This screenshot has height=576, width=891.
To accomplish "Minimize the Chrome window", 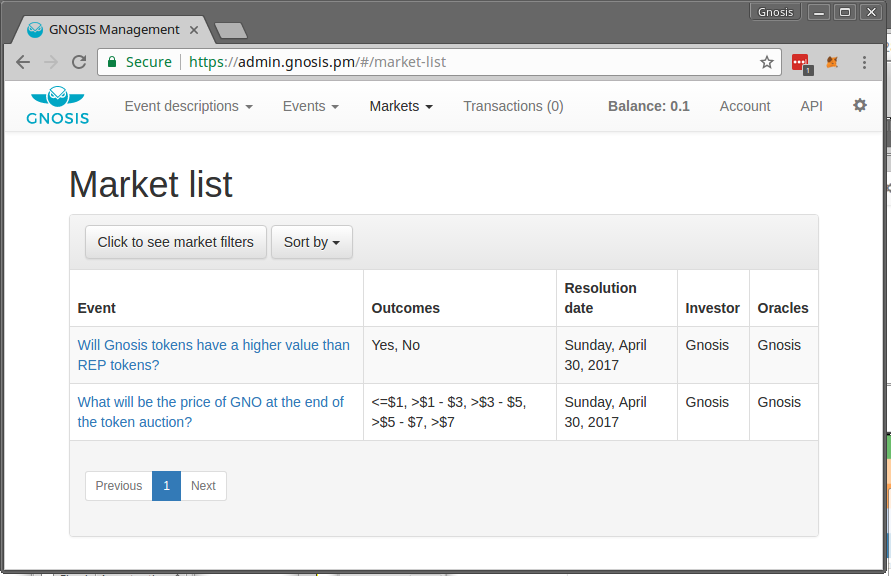I will pyautogui.click(x=819, y=12).
